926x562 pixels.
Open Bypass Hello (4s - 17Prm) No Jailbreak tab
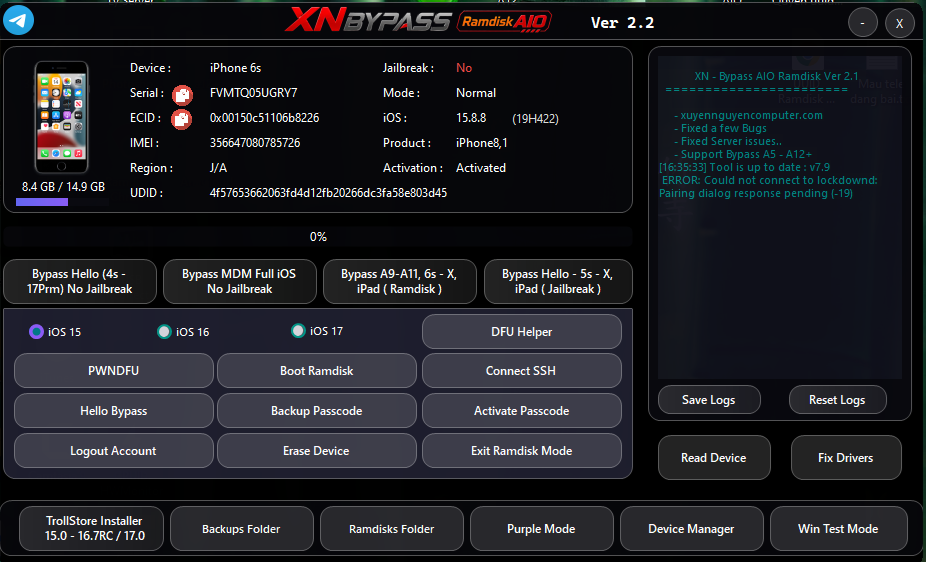pos(80,282)
